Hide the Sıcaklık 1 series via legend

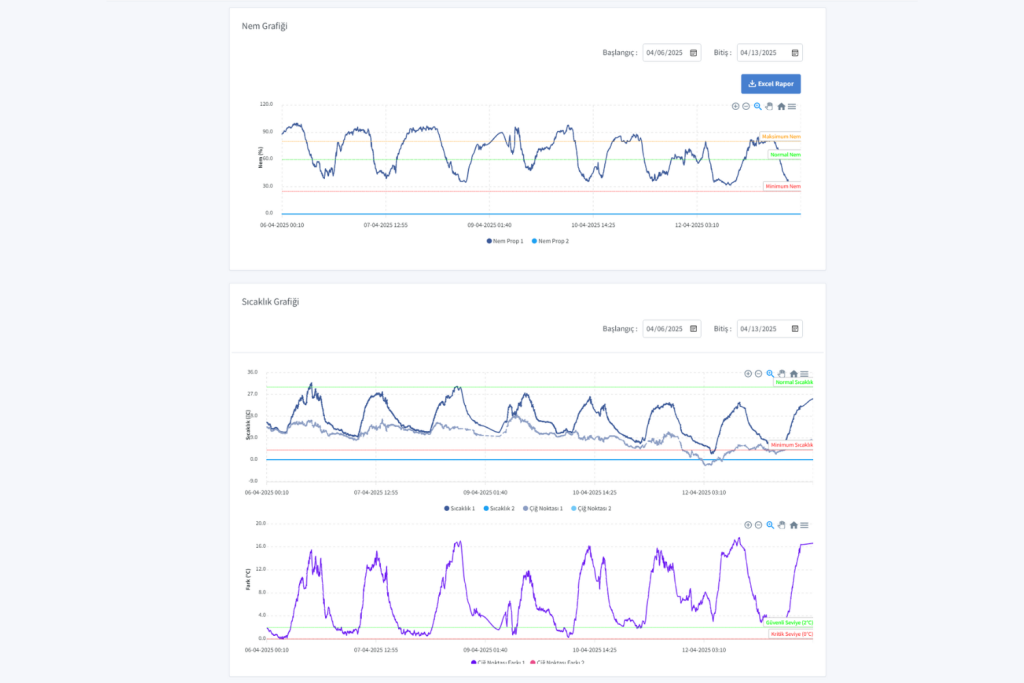462,508
